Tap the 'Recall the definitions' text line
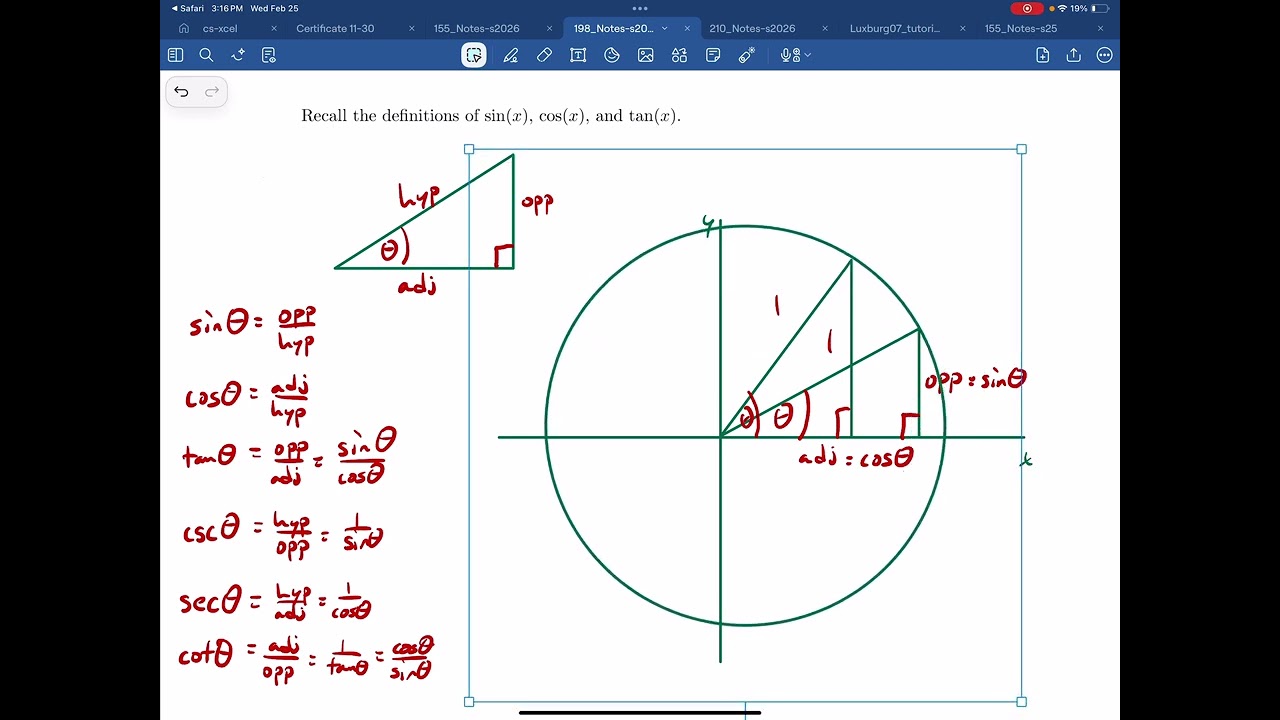 (x=491, y=116)
